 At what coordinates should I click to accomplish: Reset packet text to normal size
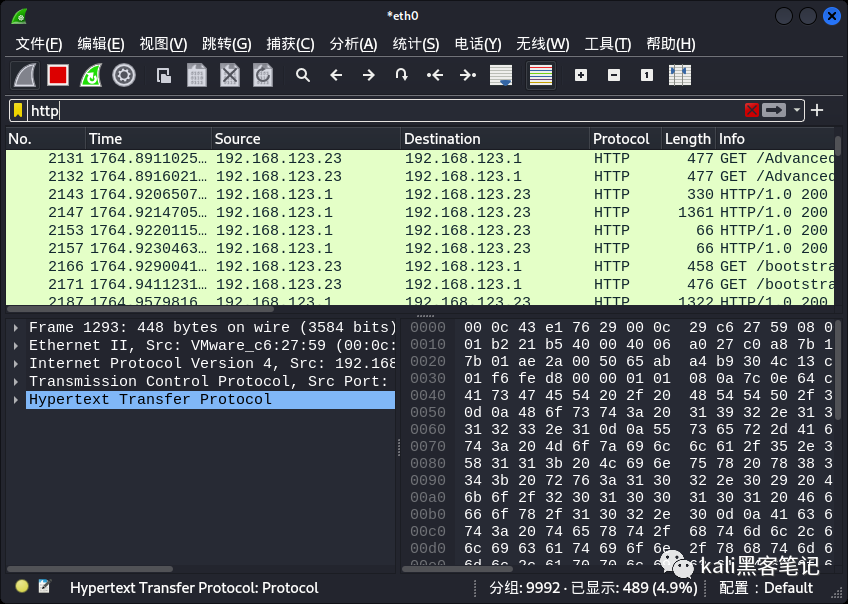click(647, 75)
